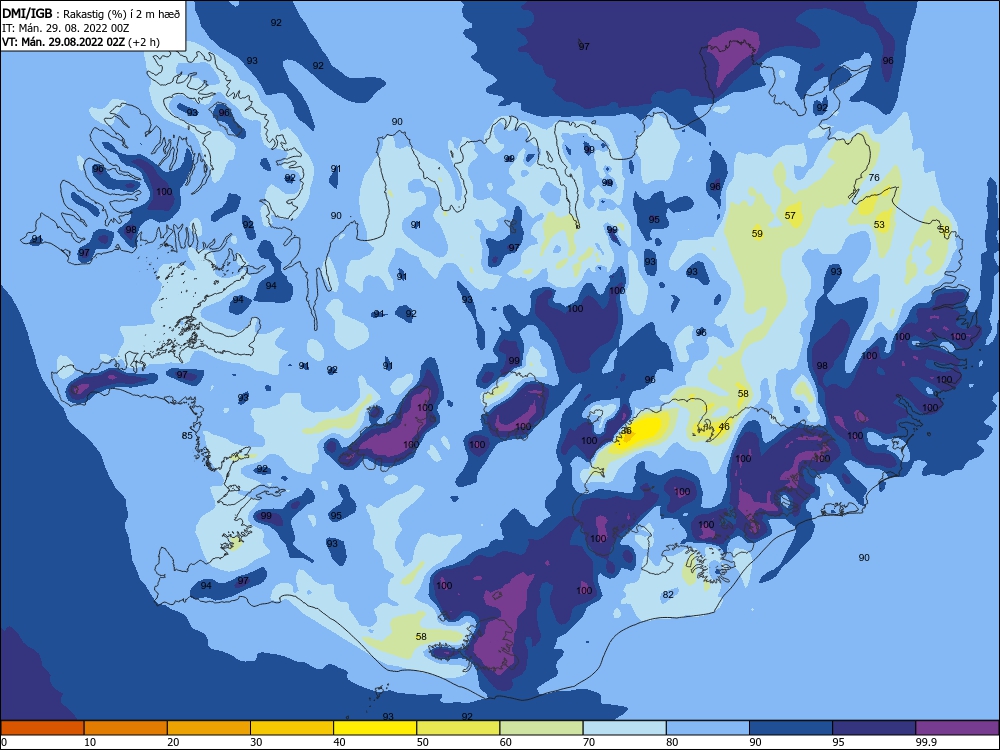Click the legend tick label '60'

coord(506,742)
